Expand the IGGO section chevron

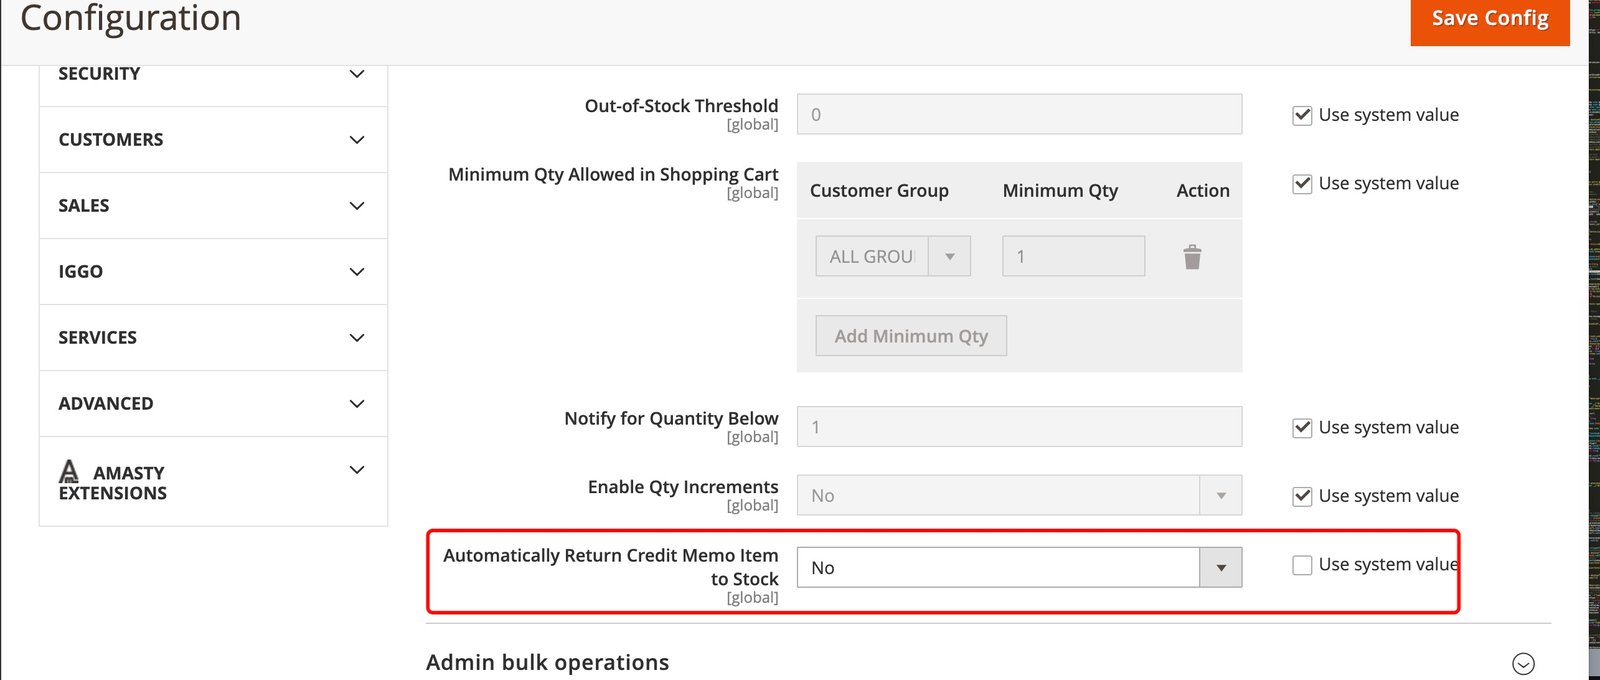(x=357, y=272)
